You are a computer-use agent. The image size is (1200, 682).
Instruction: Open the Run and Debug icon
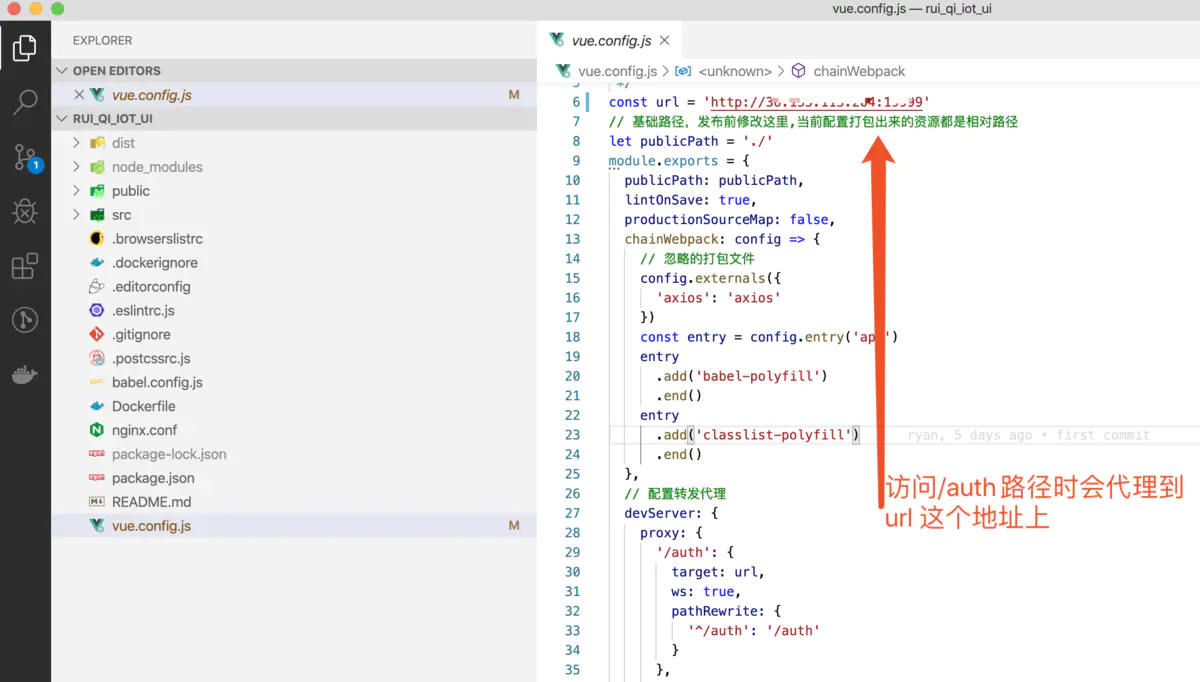tap(25, 211)
